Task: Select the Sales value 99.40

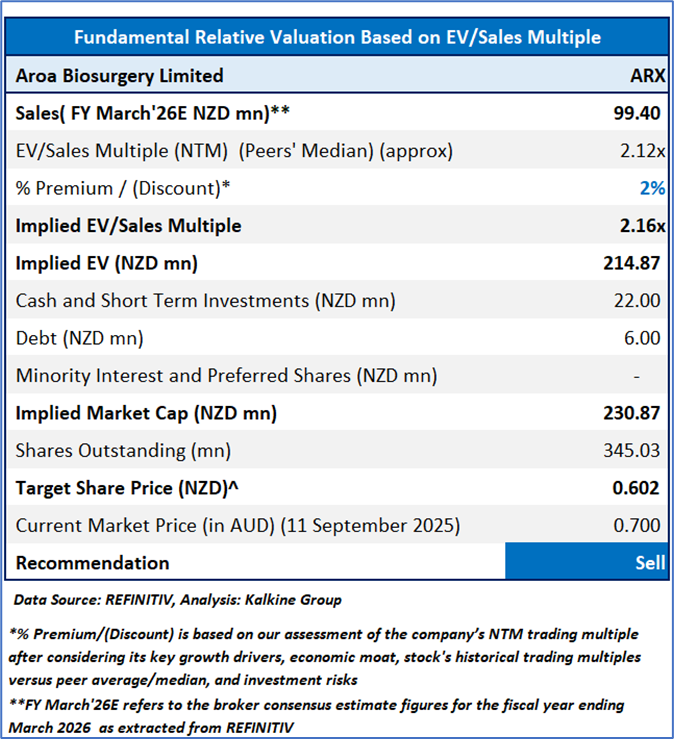Action: (637, 113)
